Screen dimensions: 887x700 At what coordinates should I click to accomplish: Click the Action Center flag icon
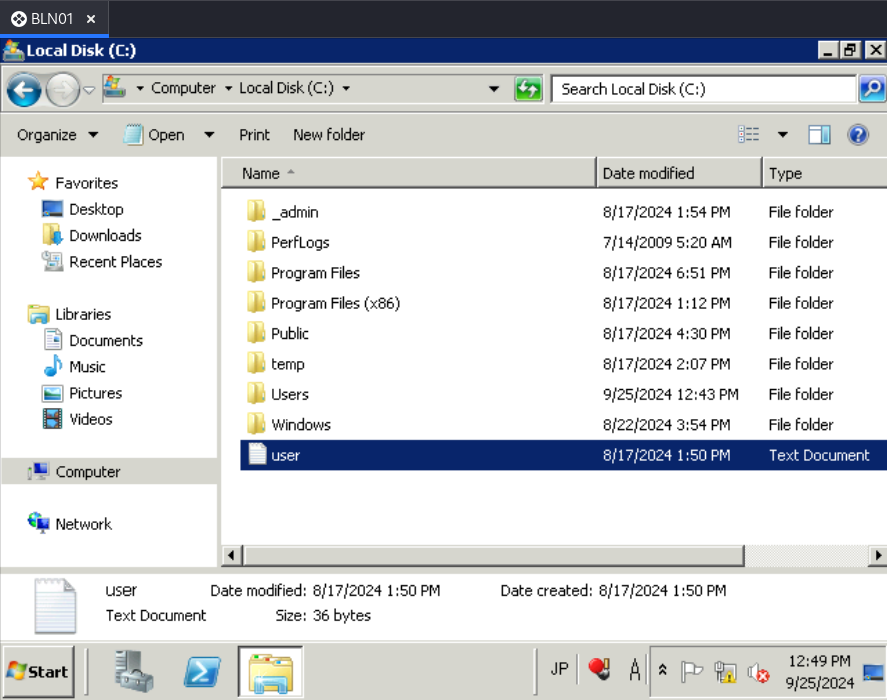click(691, 672)
